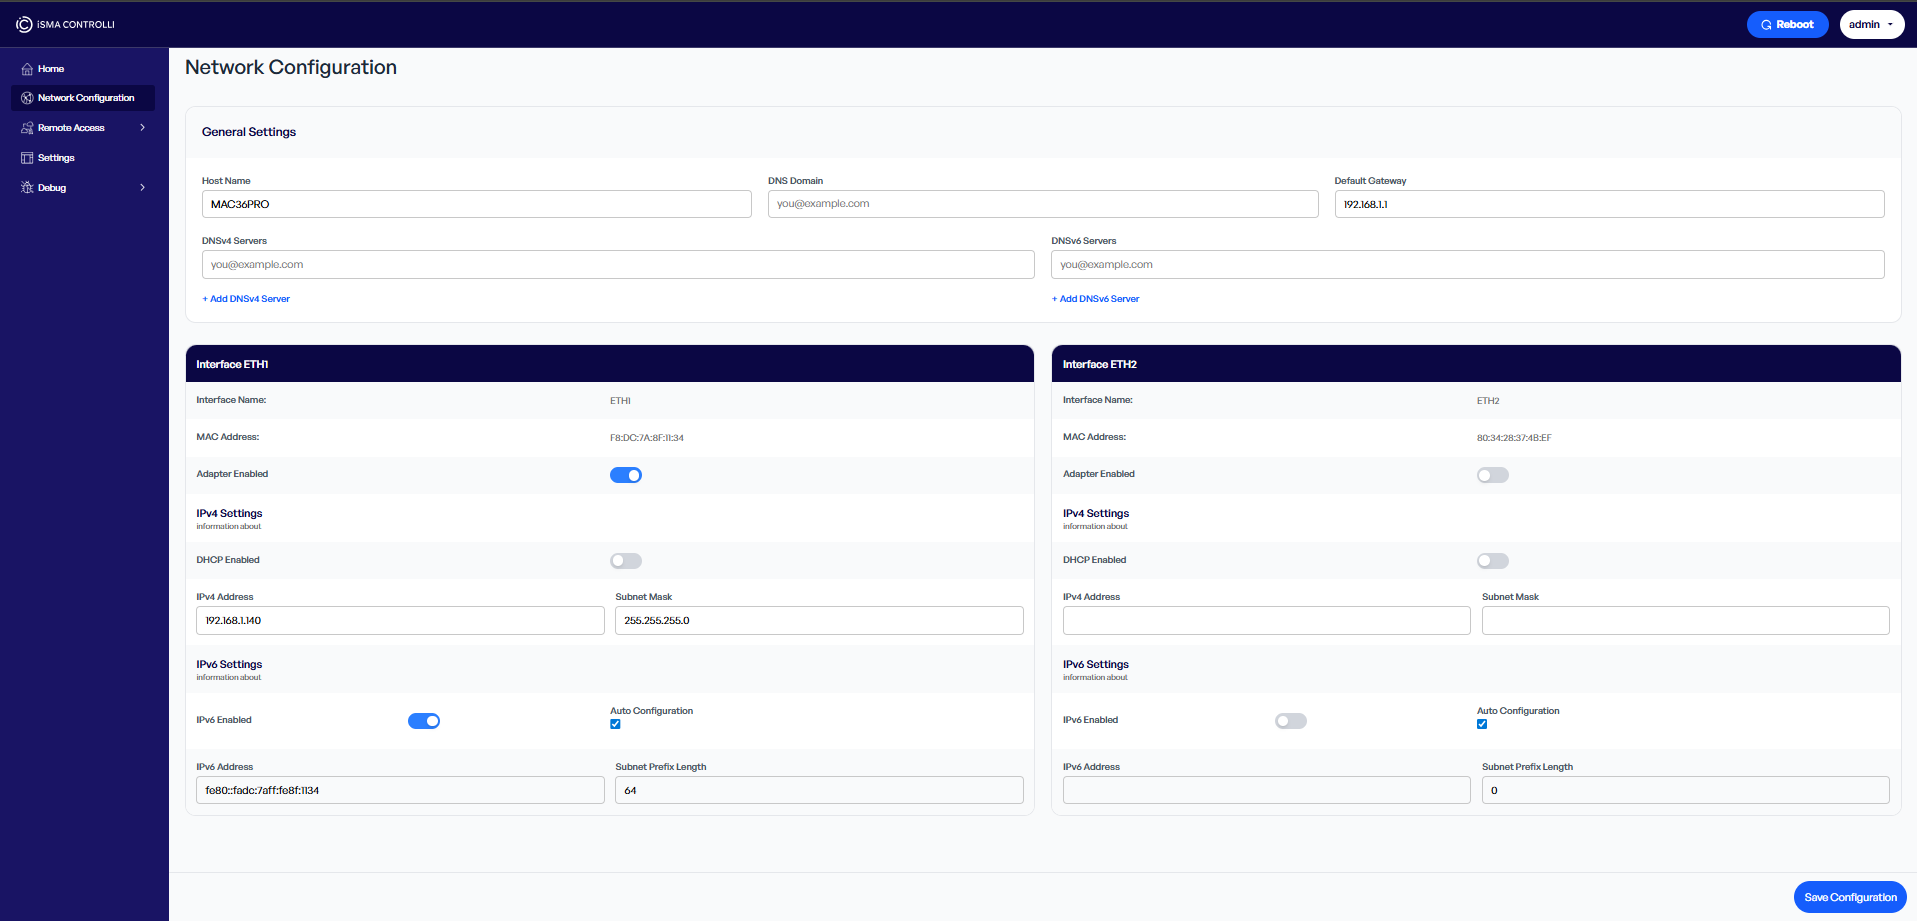
Task: Click the Network Configuration globe icon
Action: coord(27,98)
